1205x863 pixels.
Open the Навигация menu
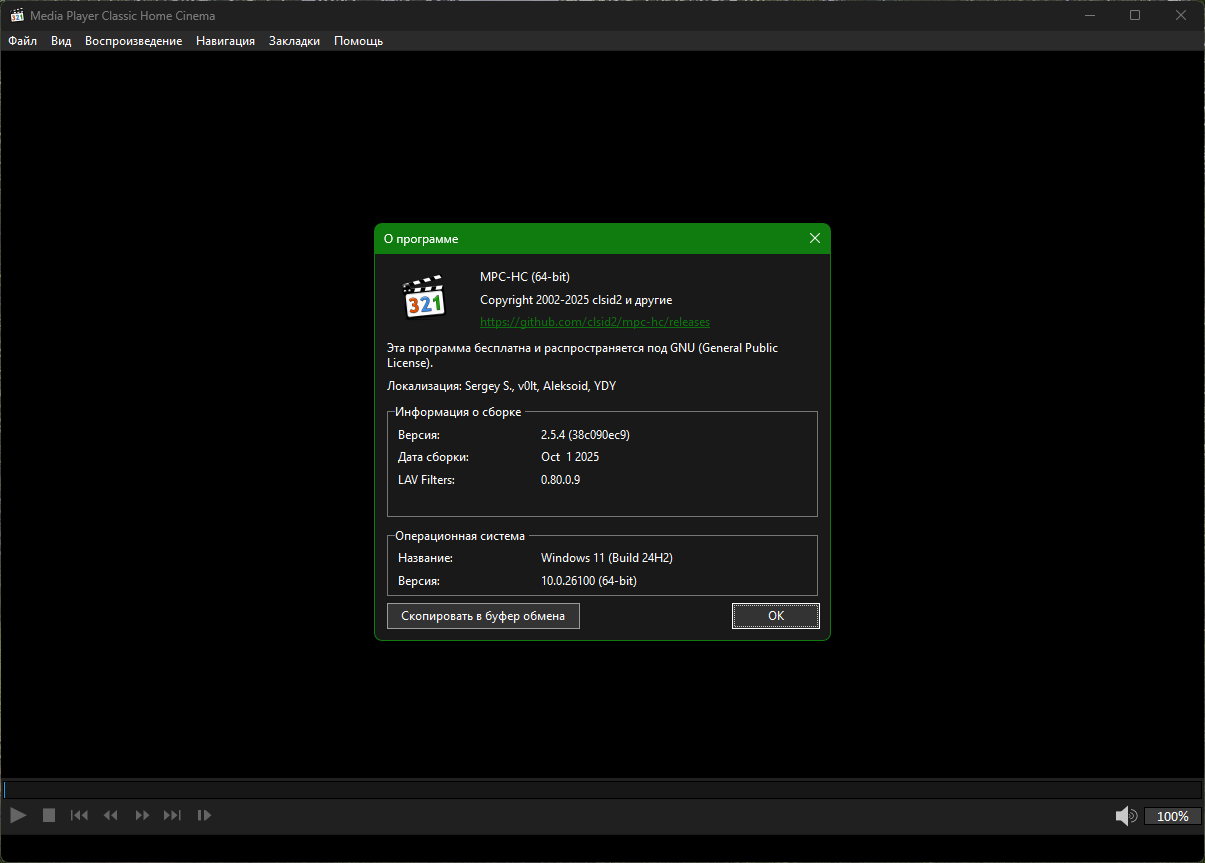click(x=225, y=41)
